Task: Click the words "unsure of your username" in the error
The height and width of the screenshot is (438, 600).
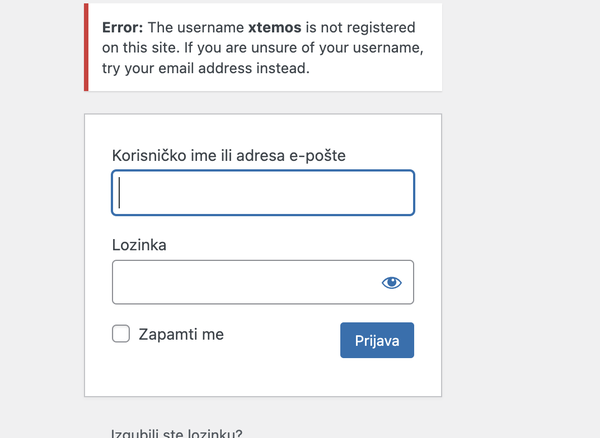Action: point(336,48)
